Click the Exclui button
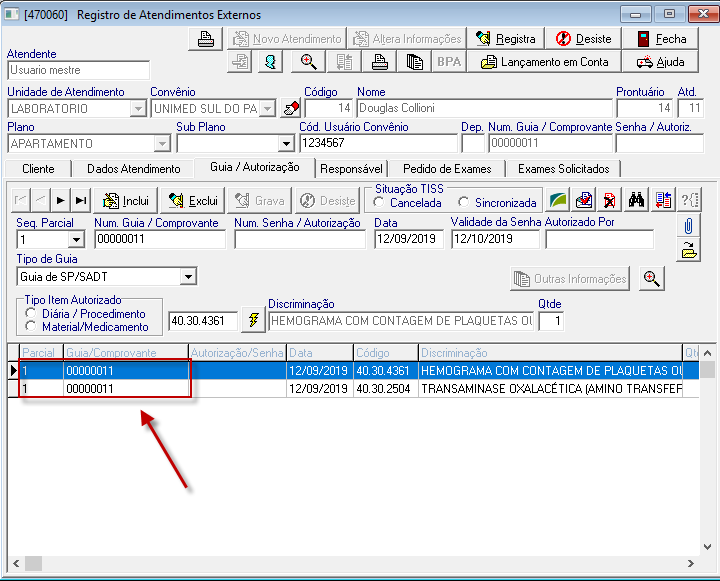 pos(192,200)
